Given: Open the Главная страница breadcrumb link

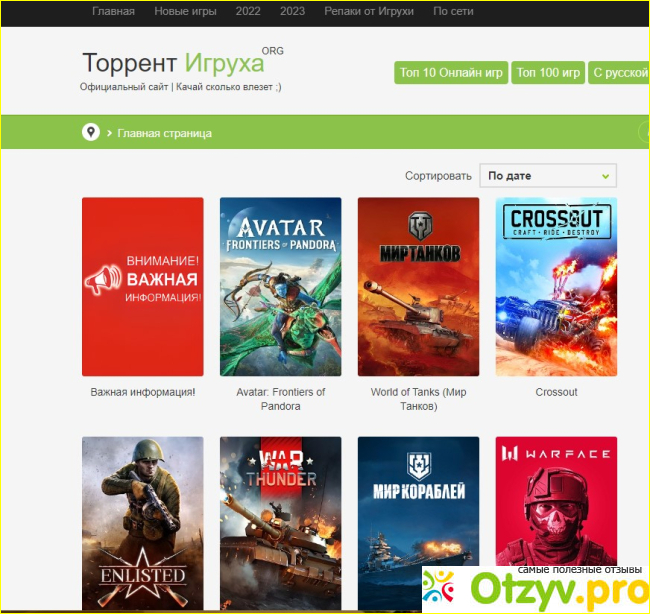Looking at the screenshot, I should pyautogui.click(x=165, y=133).
